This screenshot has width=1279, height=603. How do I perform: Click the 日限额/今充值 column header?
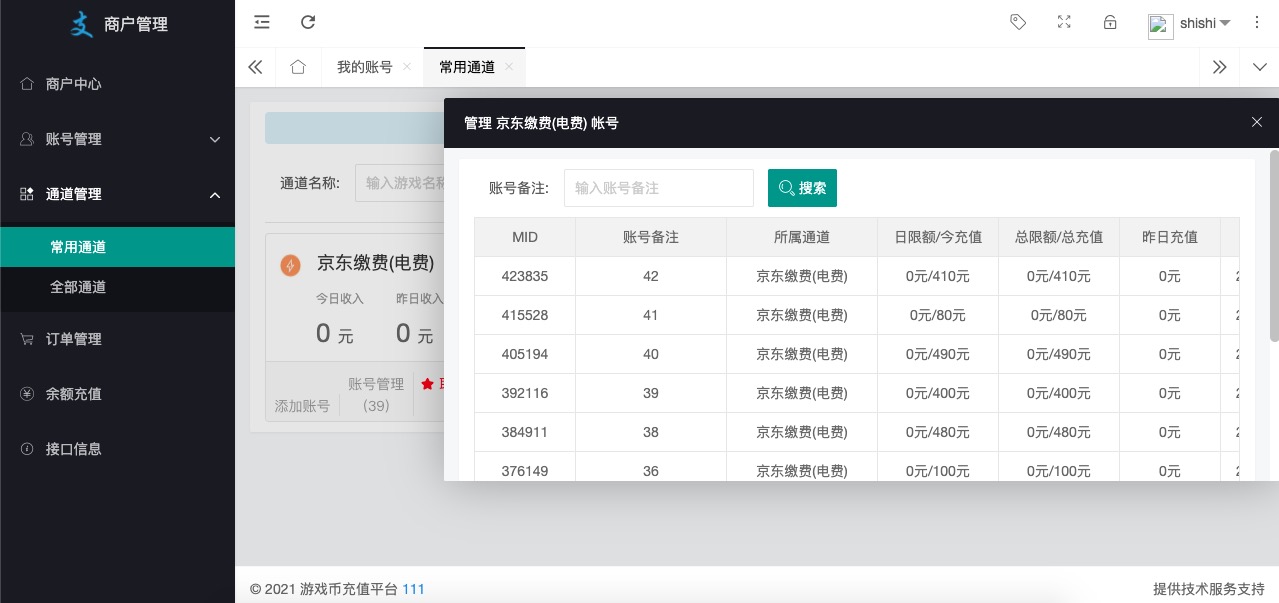point(938,237)
